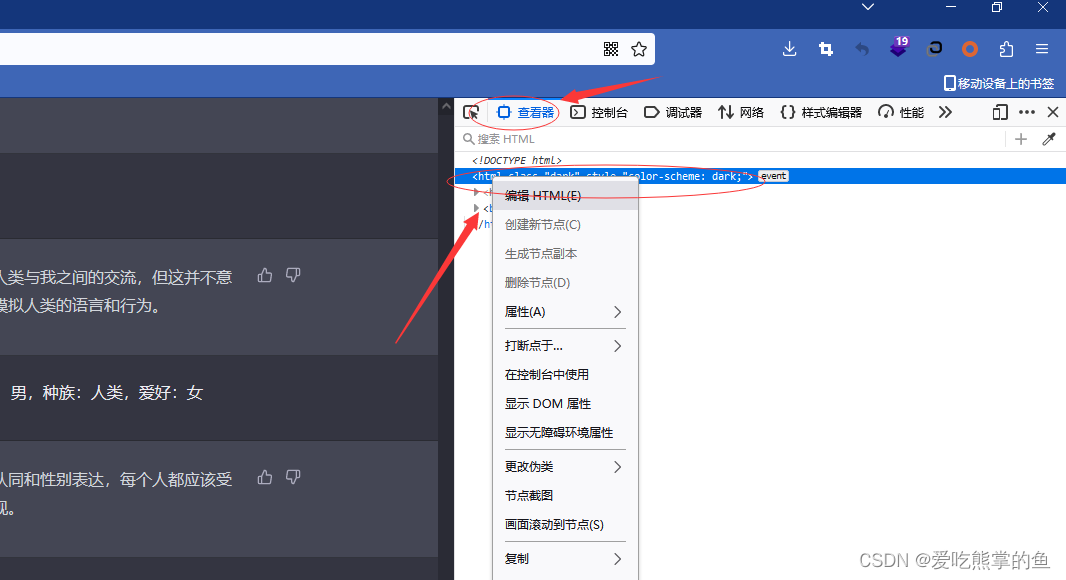Choose 在控制台中使用 menu entry
The image size is (1066, 580).
coord(565,375)
